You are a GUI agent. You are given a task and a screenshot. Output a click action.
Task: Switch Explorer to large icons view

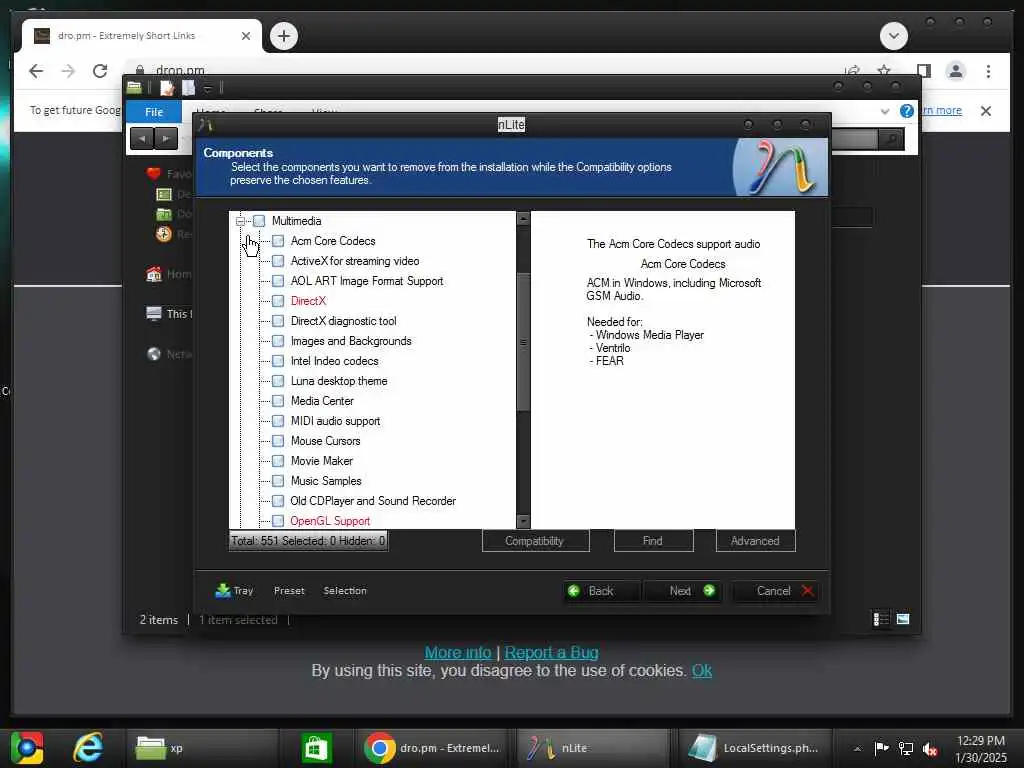pos(903,619)
